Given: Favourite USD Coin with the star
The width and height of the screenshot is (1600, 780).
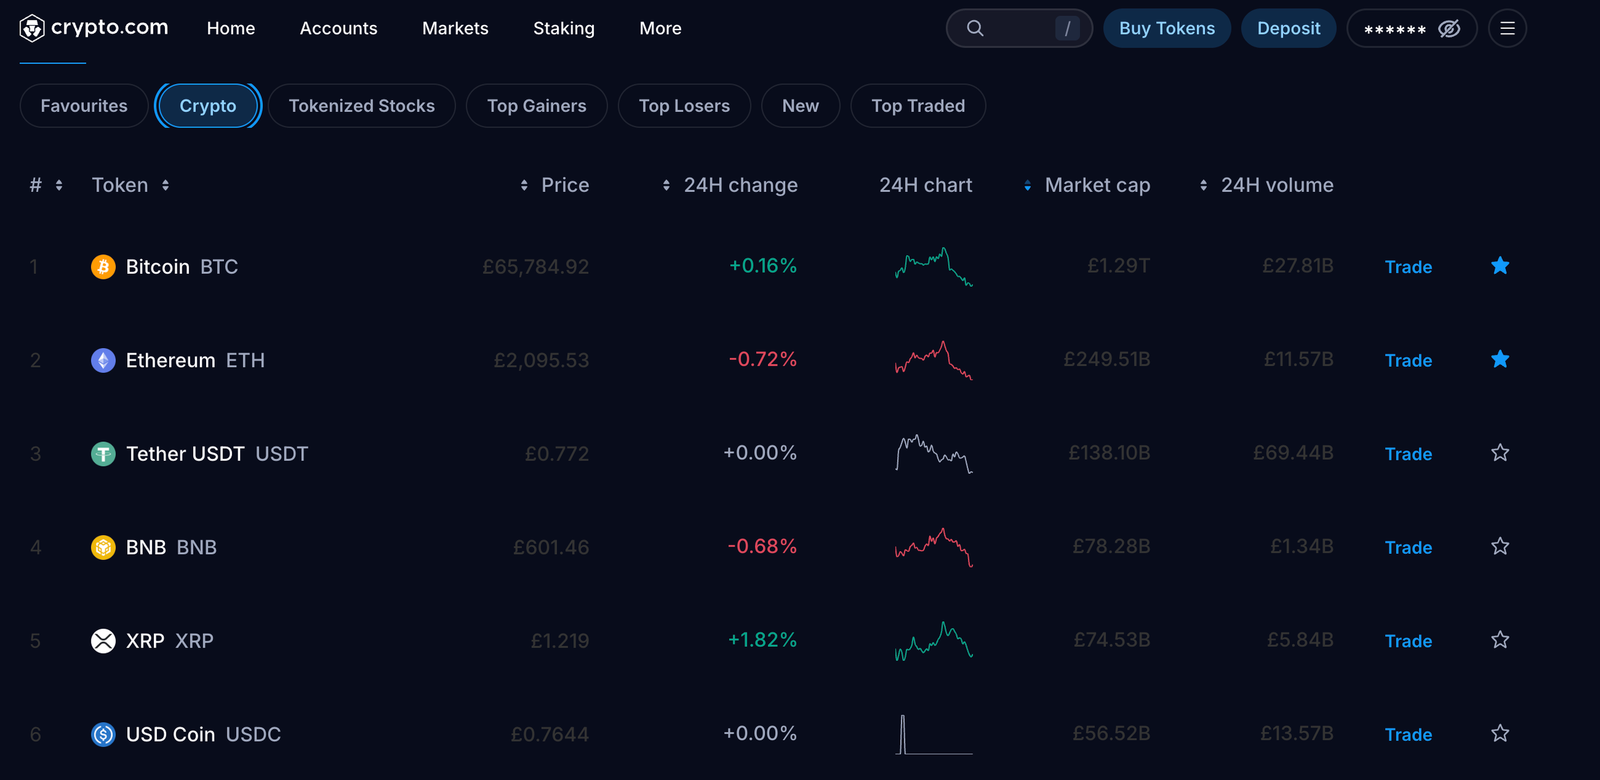Looking at the screenshot, I should pos(1500,733).
